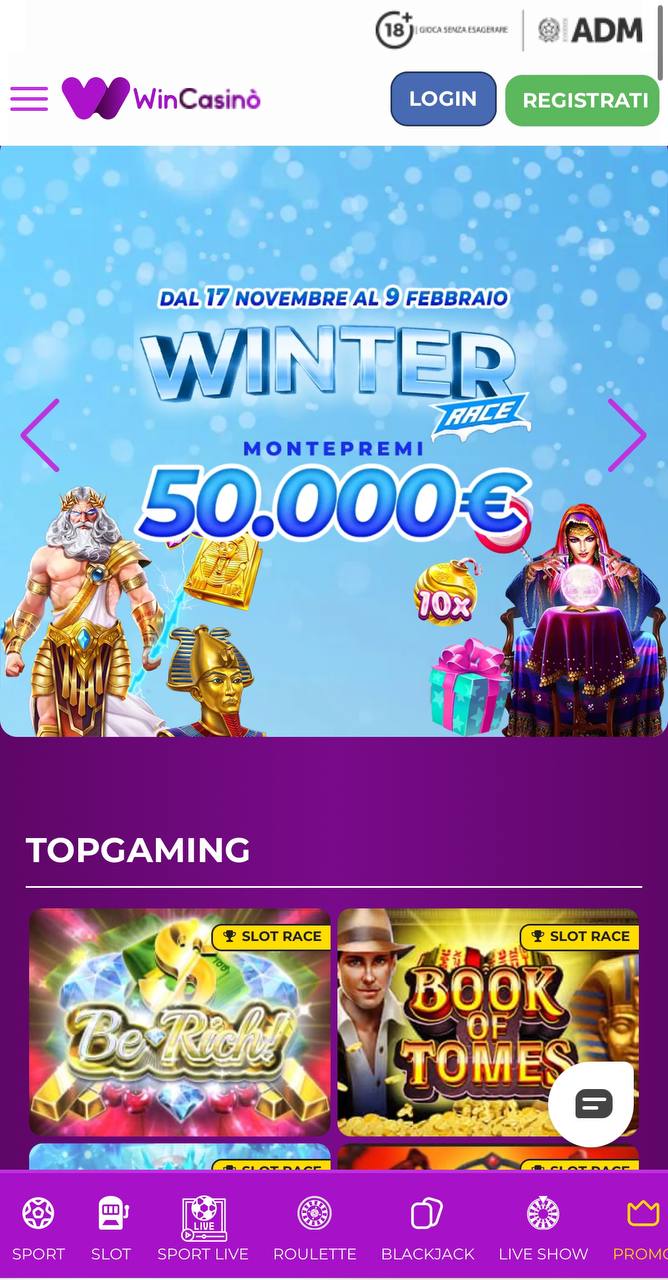The image size is (668, 1280).
Task: Tap the ADM logo
Action: 590,30
